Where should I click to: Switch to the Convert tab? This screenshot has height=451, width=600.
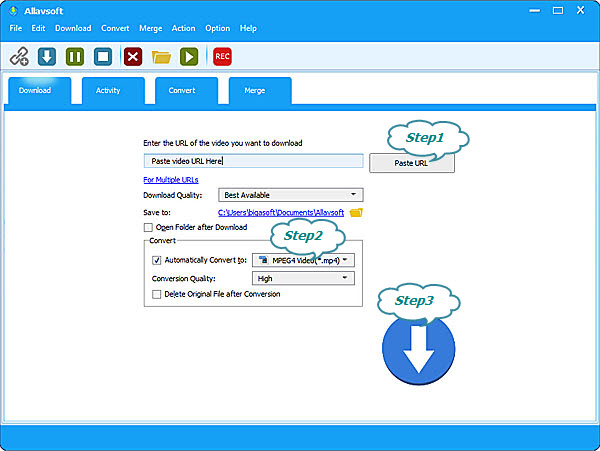pos(187,91)
